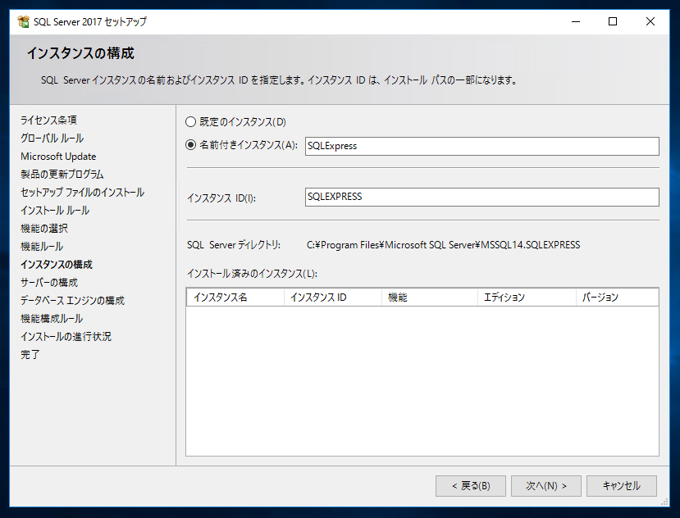Click the インスタンス ID field containing SQLEXPRESS
The height and width of the screenshot is (518, 680).
point(482,197)
